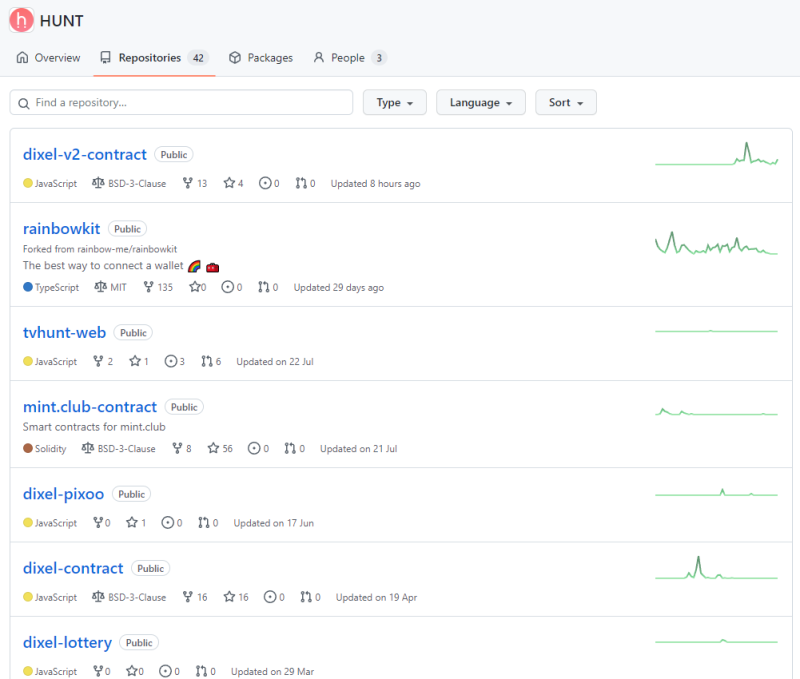View open issues of dixel-v2-contract

[269, 183]
